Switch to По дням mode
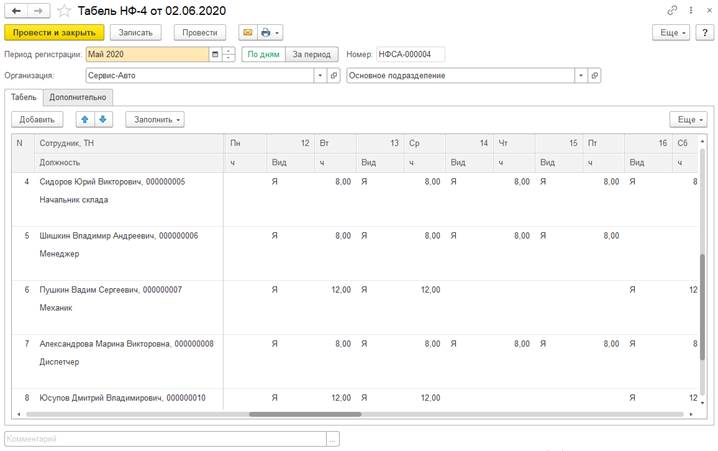The width and height of the screenshot is (718, 451). 263,54
